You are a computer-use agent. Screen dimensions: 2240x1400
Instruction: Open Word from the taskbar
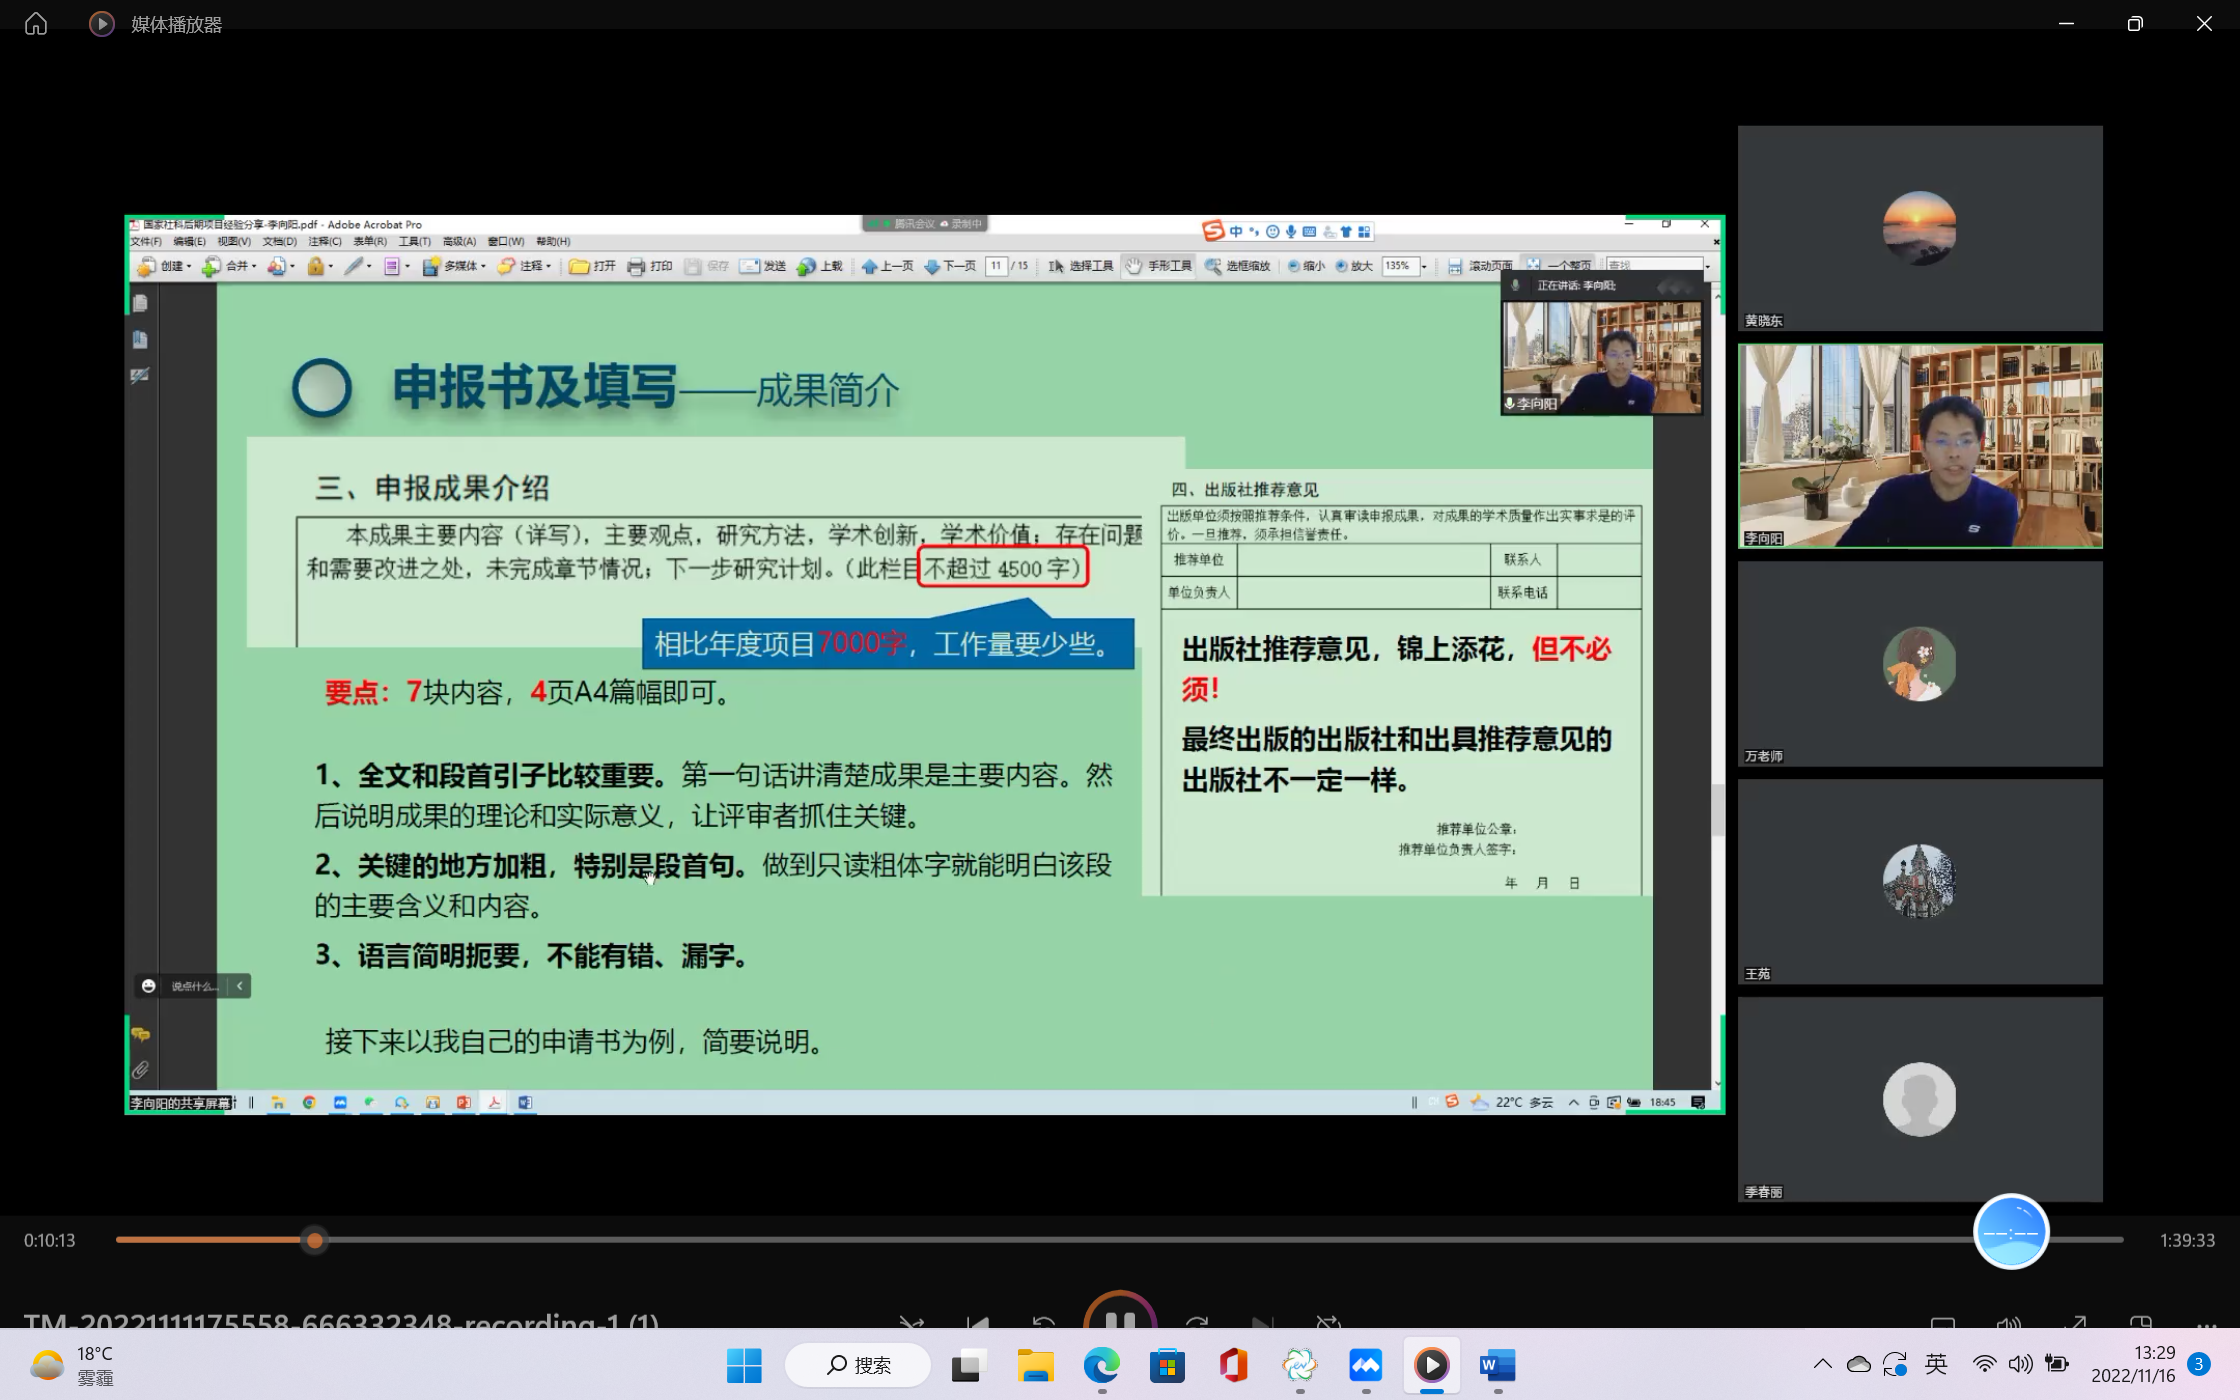tap(1497, 1365)
